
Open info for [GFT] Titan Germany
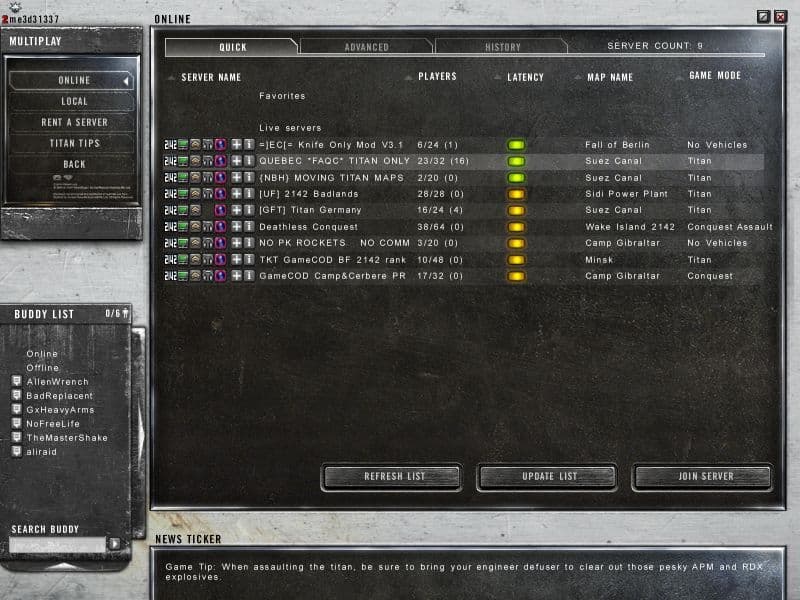click(249, 210)
